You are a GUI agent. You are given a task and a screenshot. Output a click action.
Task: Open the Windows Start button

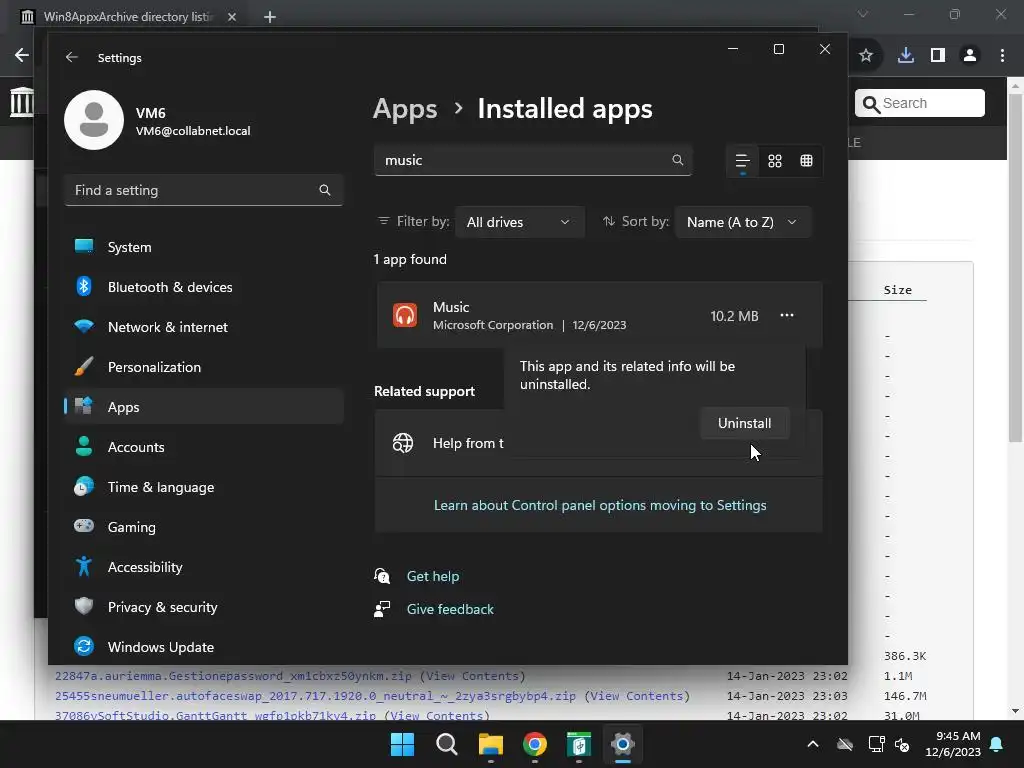(x=402, y=744)
